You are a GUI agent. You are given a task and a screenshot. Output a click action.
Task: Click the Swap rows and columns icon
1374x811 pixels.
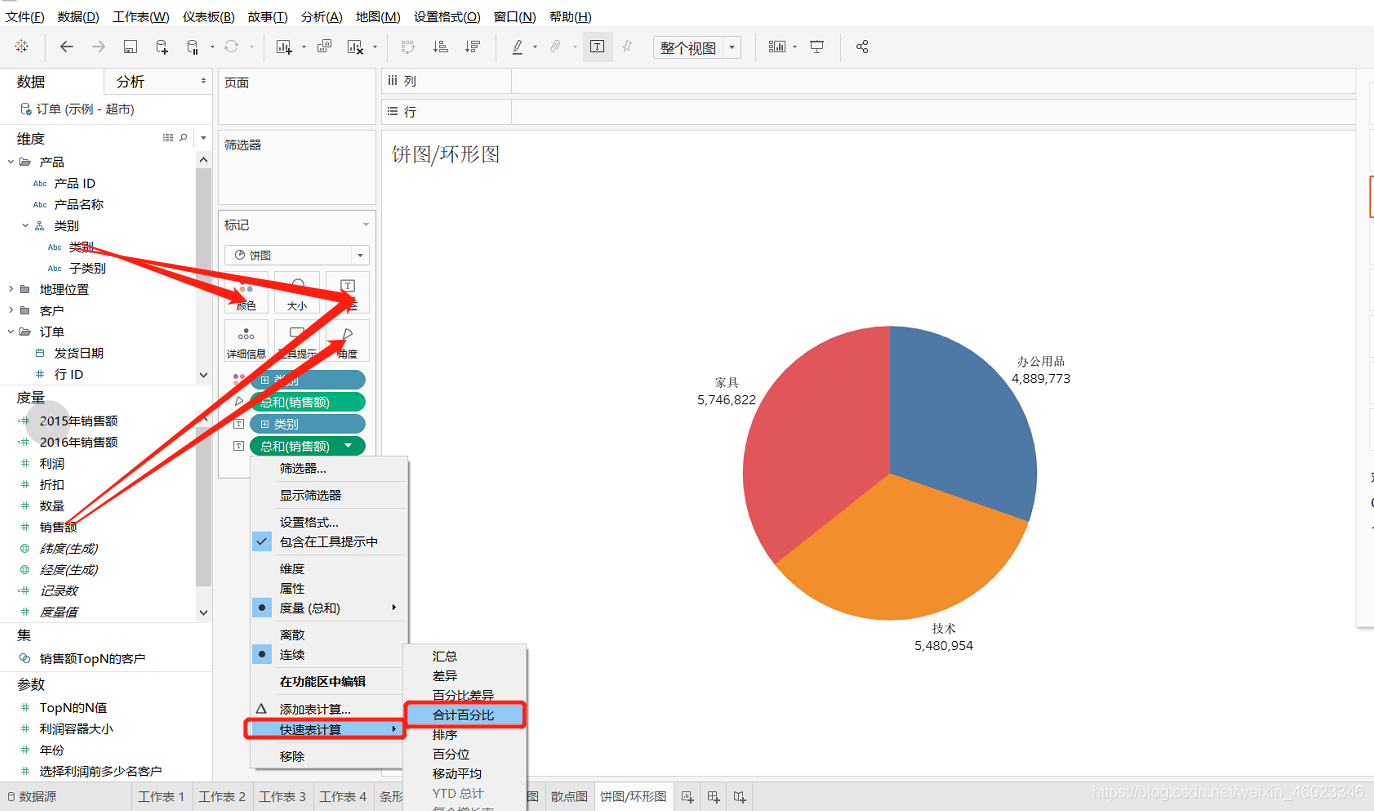[x=408, y=46]
